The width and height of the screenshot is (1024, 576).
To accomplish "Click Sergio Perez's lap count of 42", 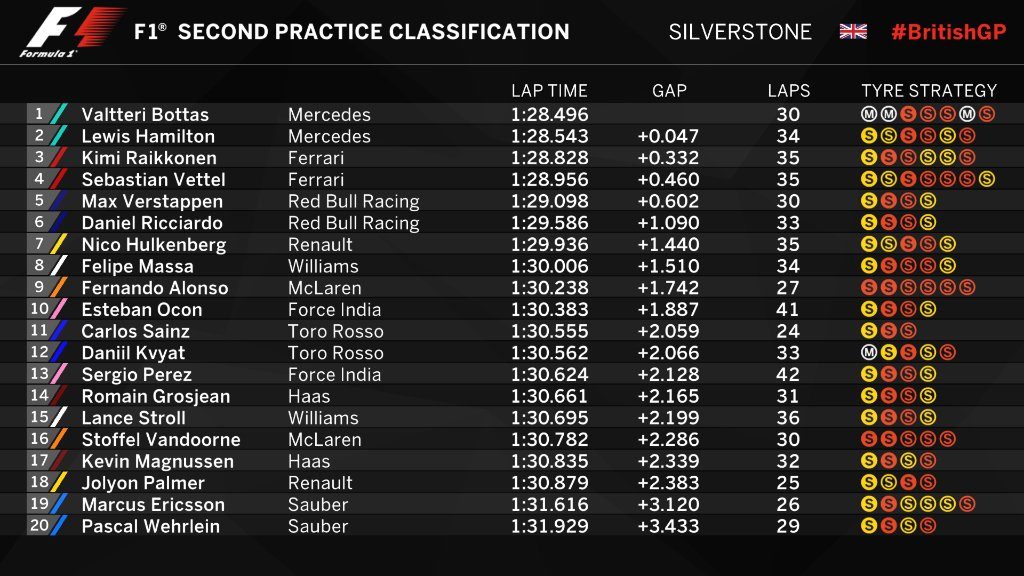I will point(788,375).
